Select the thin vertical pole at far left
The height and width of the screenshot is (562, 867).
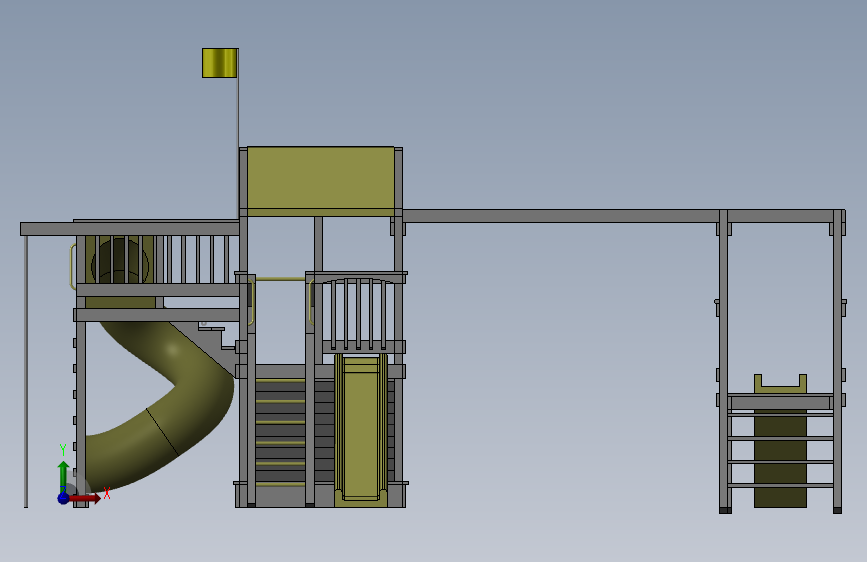point(26,371)
